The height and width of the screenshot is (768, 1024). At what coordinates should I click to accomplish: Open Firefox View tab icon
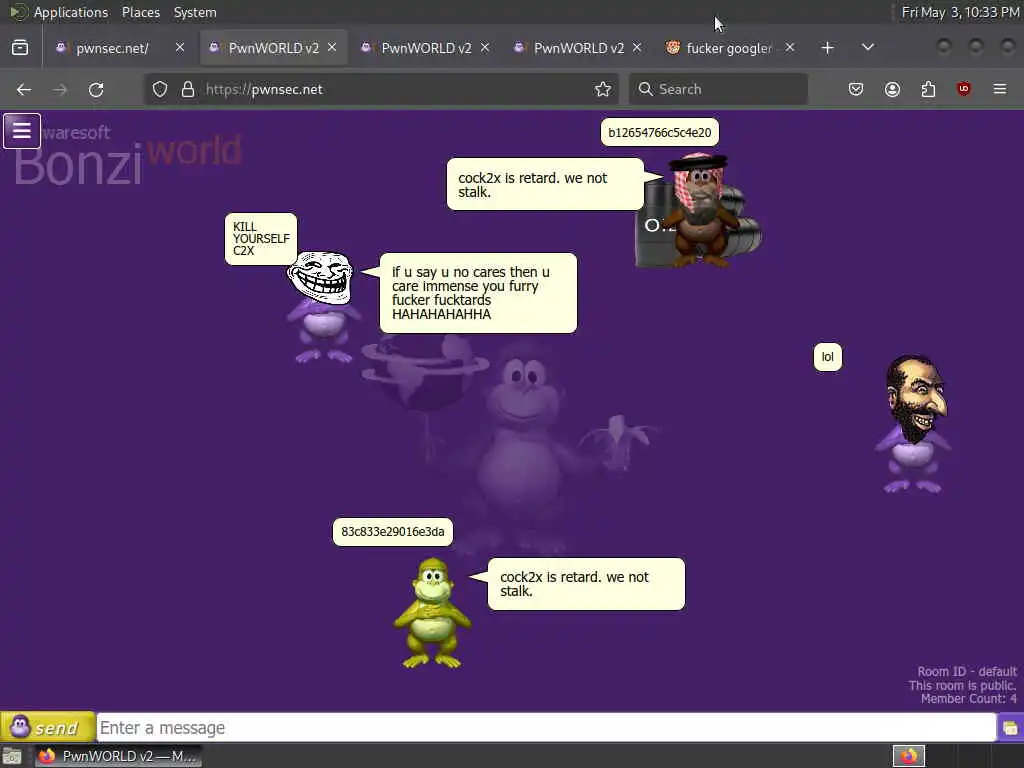[20, 48]
